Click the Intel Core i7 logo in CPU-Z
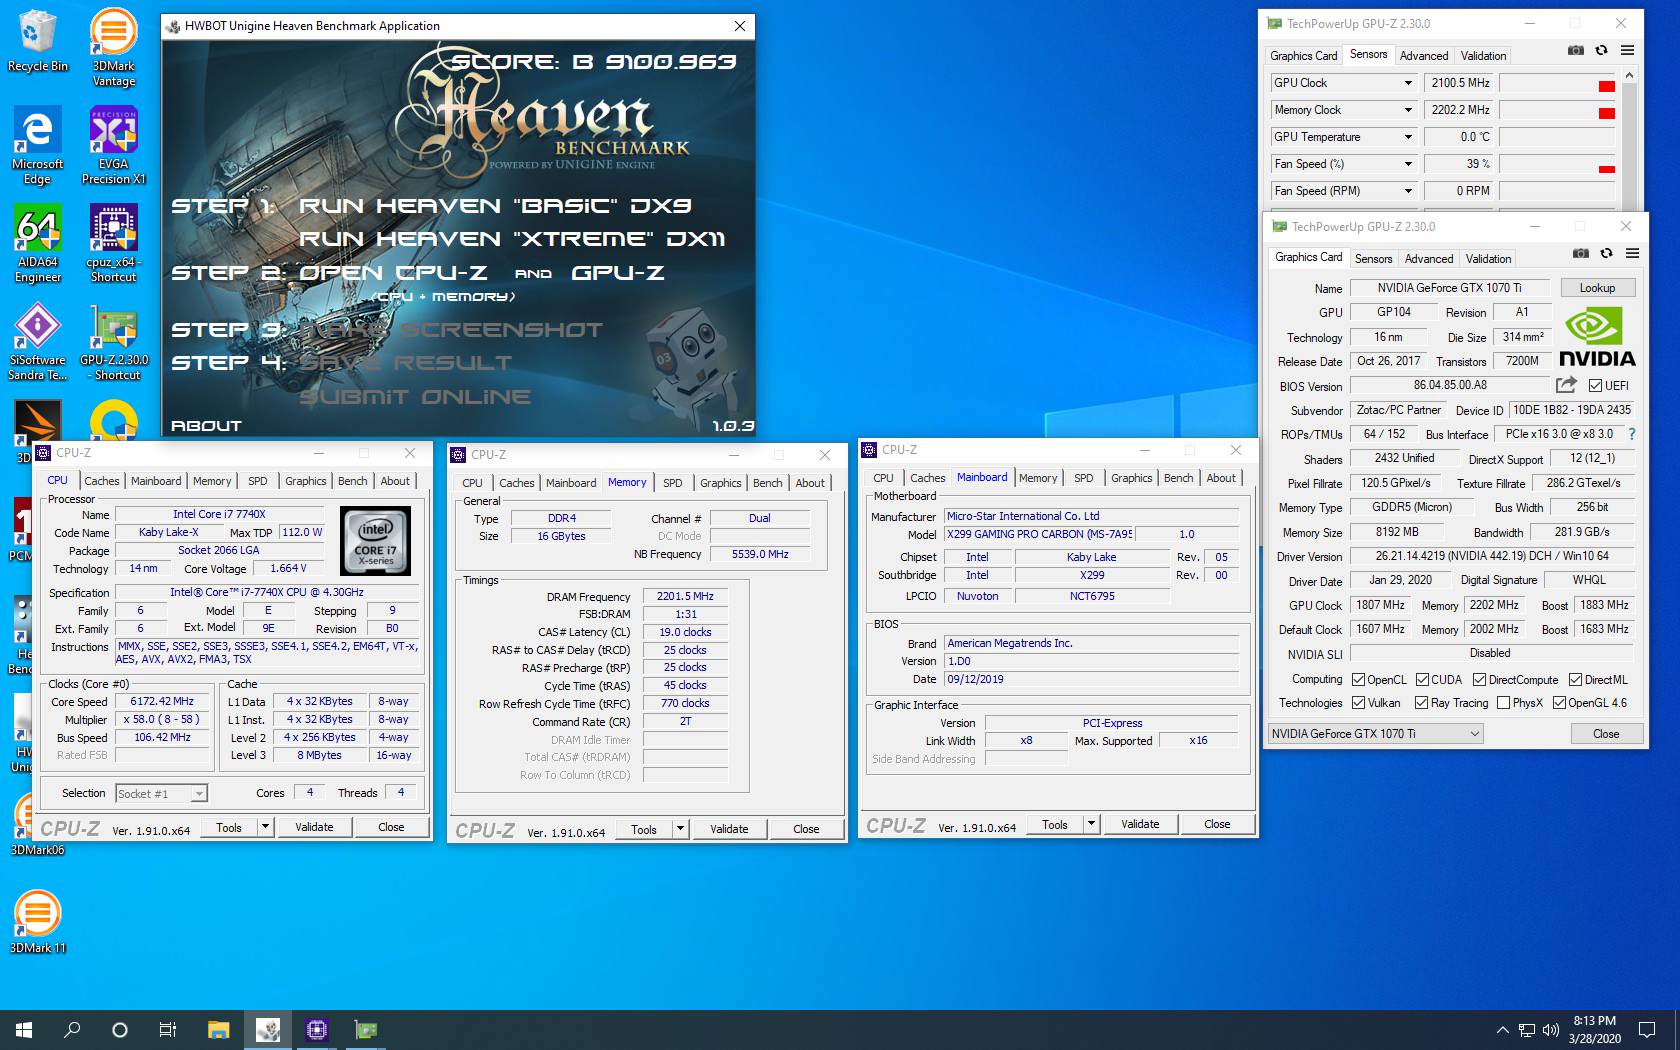 pyautogui.click(x=376, y=541)
